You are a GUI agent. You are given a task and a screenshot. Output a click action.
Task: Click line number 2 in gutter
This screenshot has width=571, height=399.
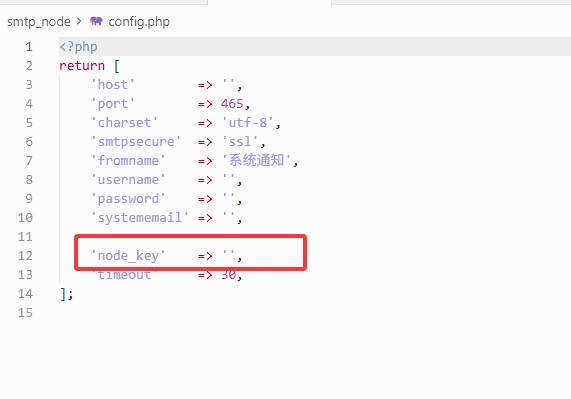tap(29, 66)
